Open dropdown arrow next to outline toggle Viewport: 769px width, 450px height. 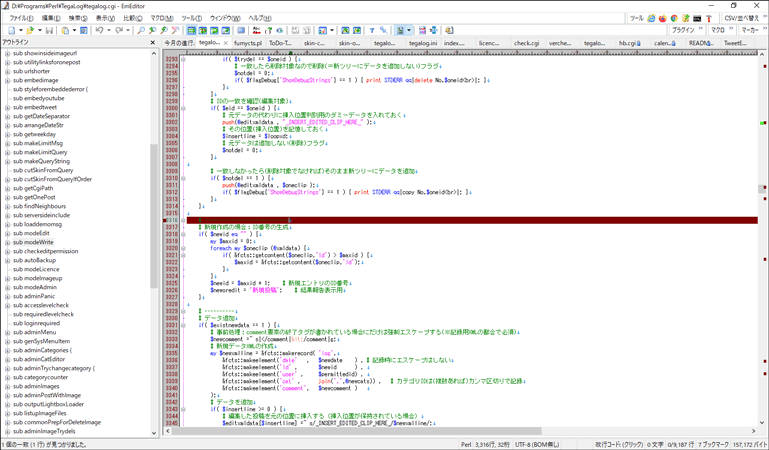click(409, 30)
